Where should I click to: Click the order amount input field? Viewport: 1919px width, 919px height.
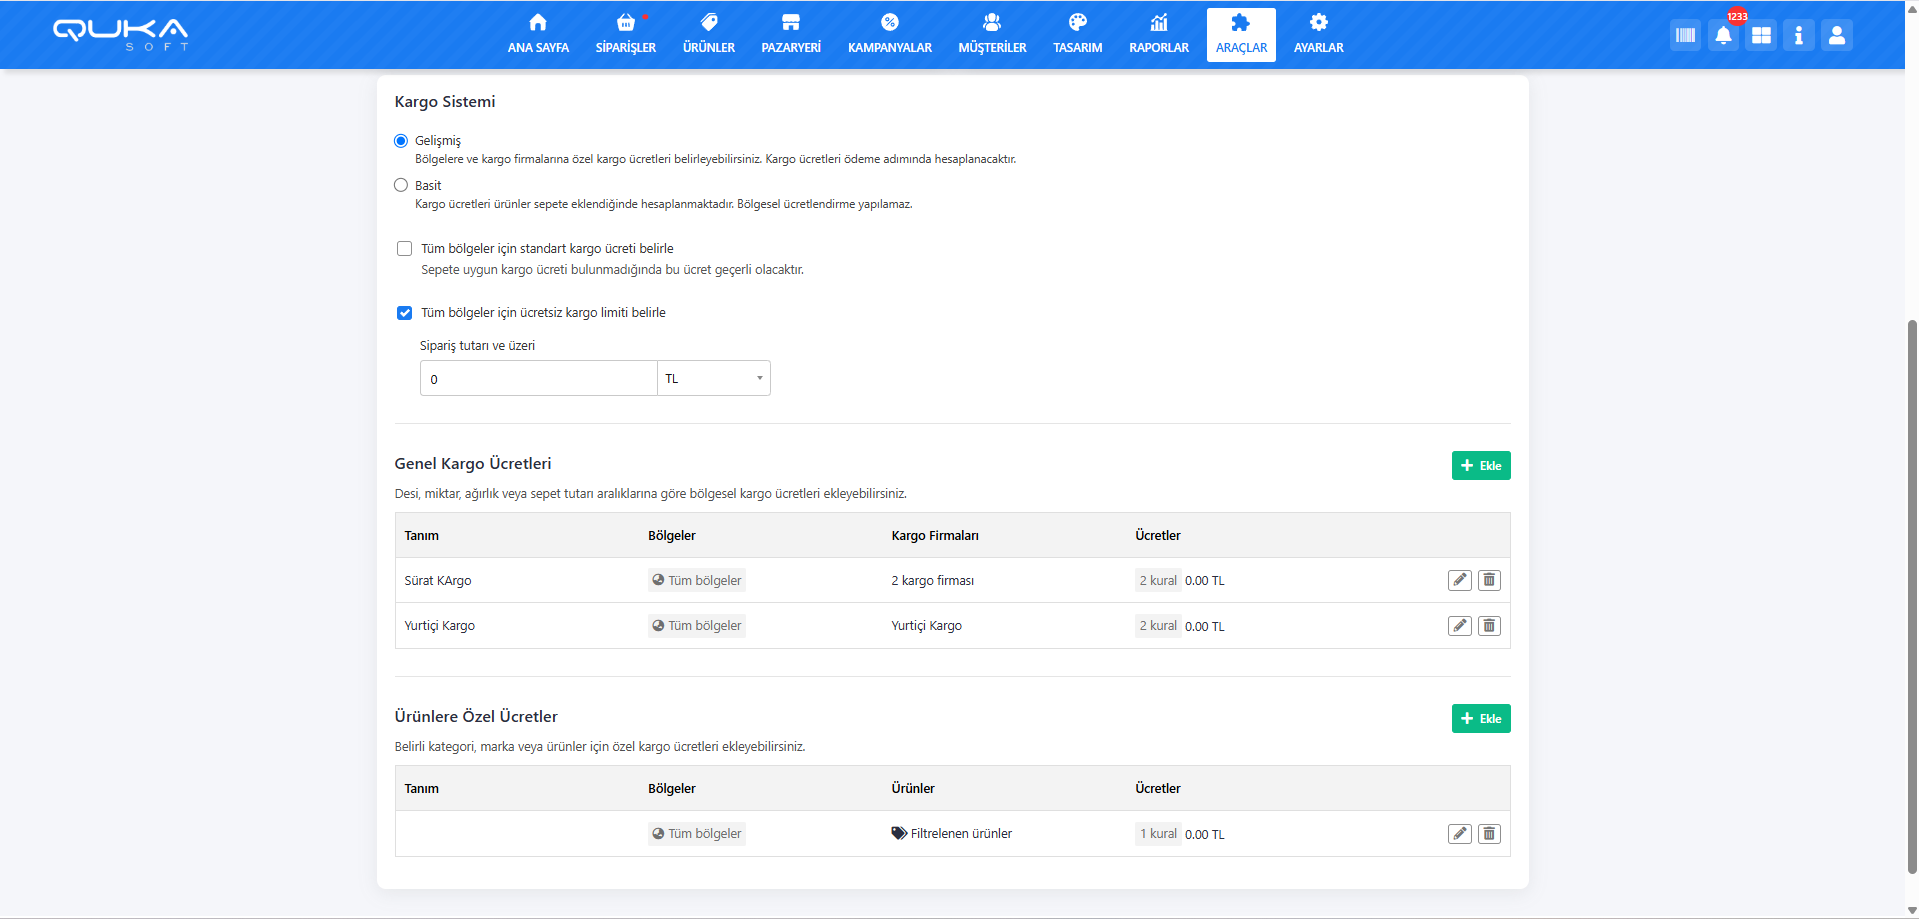(538, 379)
